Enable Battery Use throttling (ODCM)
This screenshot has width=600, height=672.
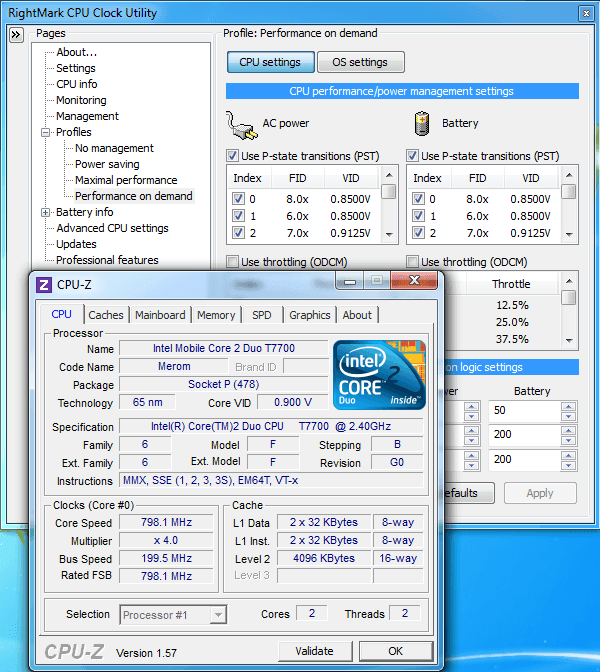[412, 261]
